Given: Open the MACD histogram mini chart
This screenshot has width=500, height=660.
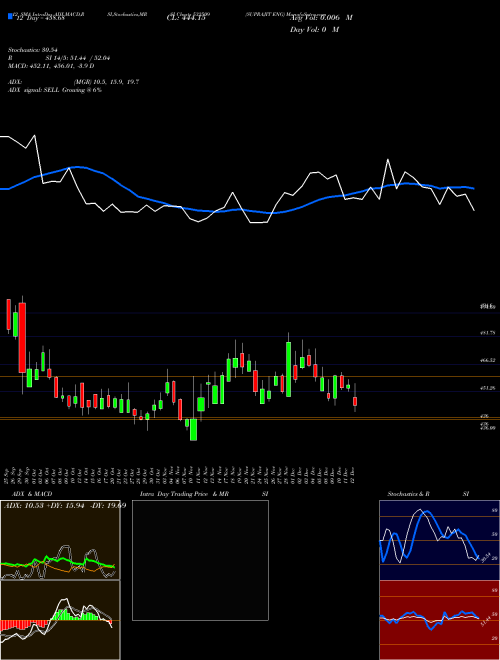Looking at the screenshot, I should pos(60,620).
